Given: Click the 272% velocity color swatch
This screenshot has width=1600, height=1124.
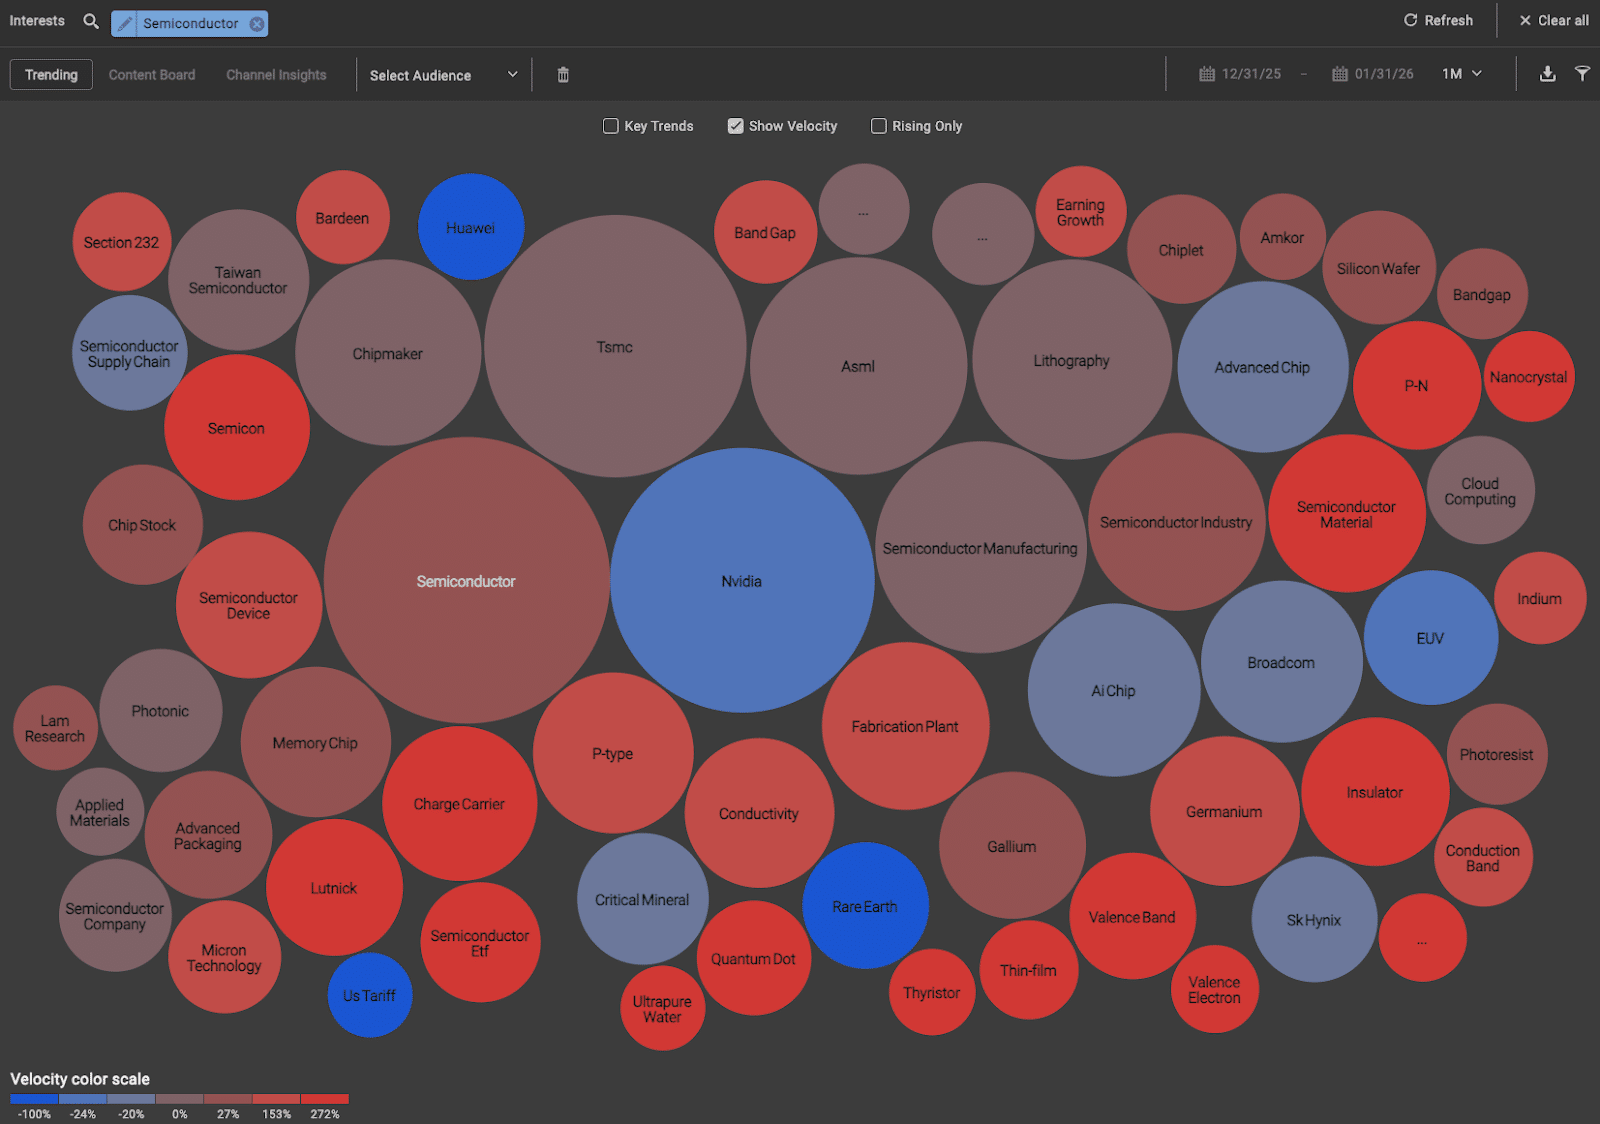Looking at the screenshot, I should pyautogui.click(x=325, y=1099).
